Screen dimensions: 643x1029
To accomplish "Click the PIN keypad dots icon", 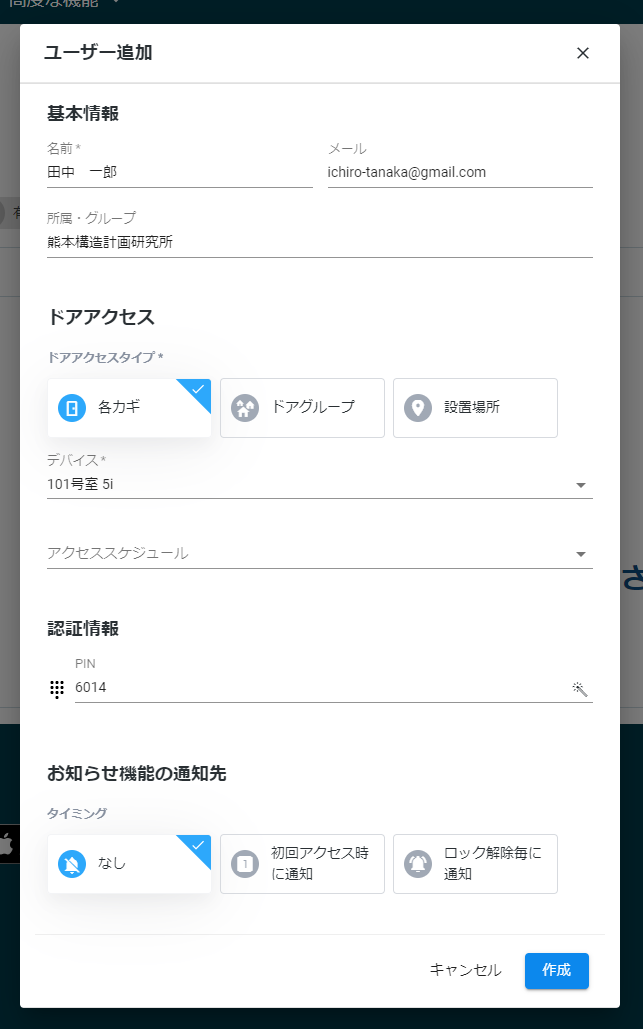I will coord(57,689).
